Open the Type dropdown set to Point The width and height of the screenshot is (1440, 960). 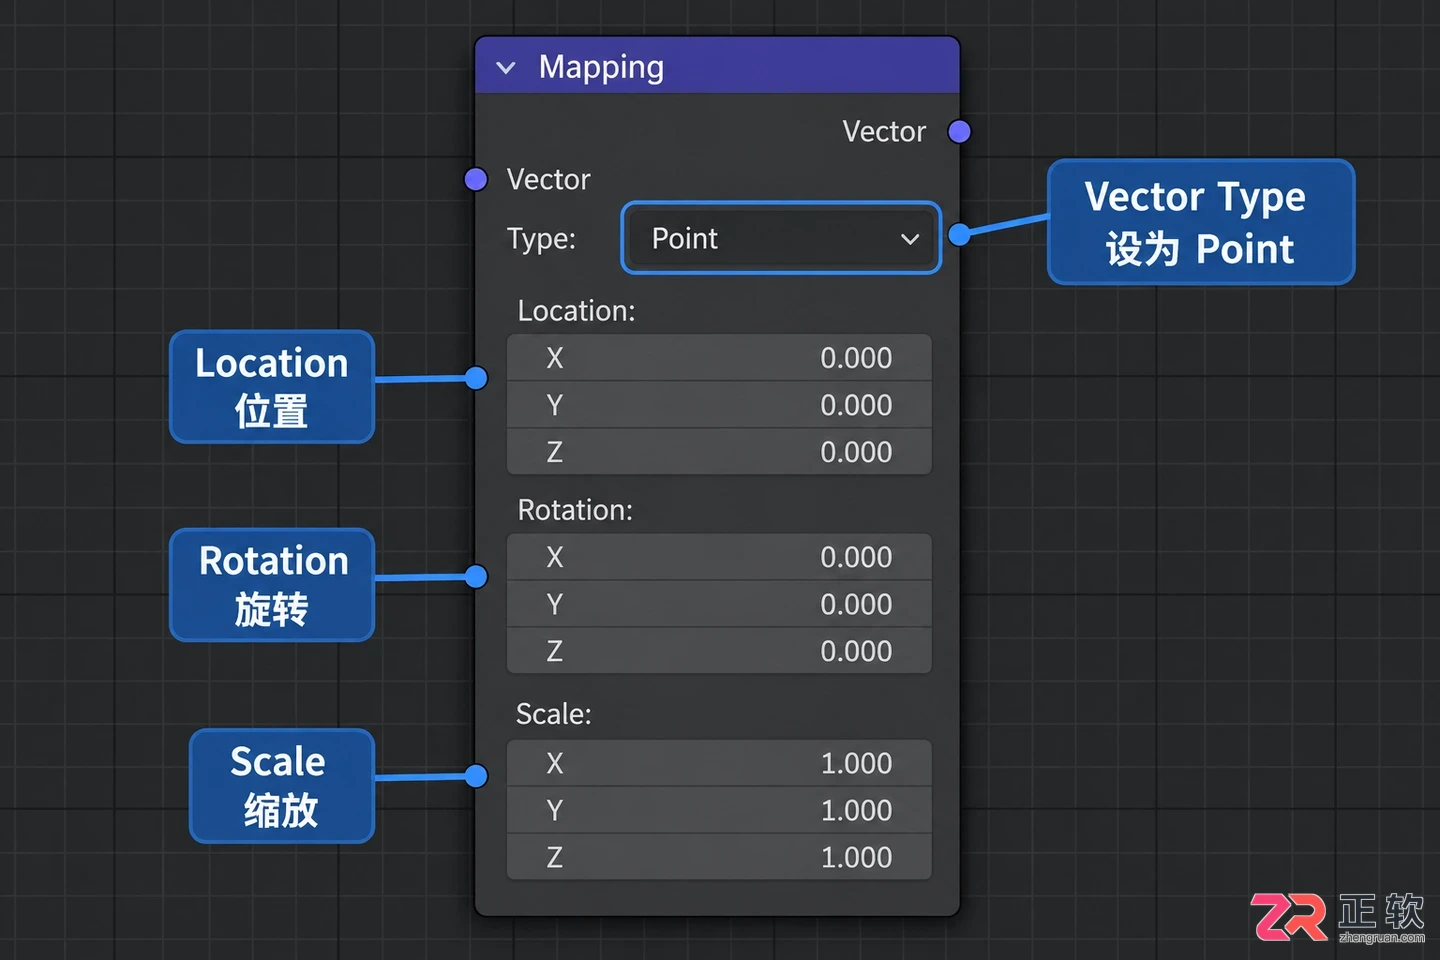[x=781, y=238]
